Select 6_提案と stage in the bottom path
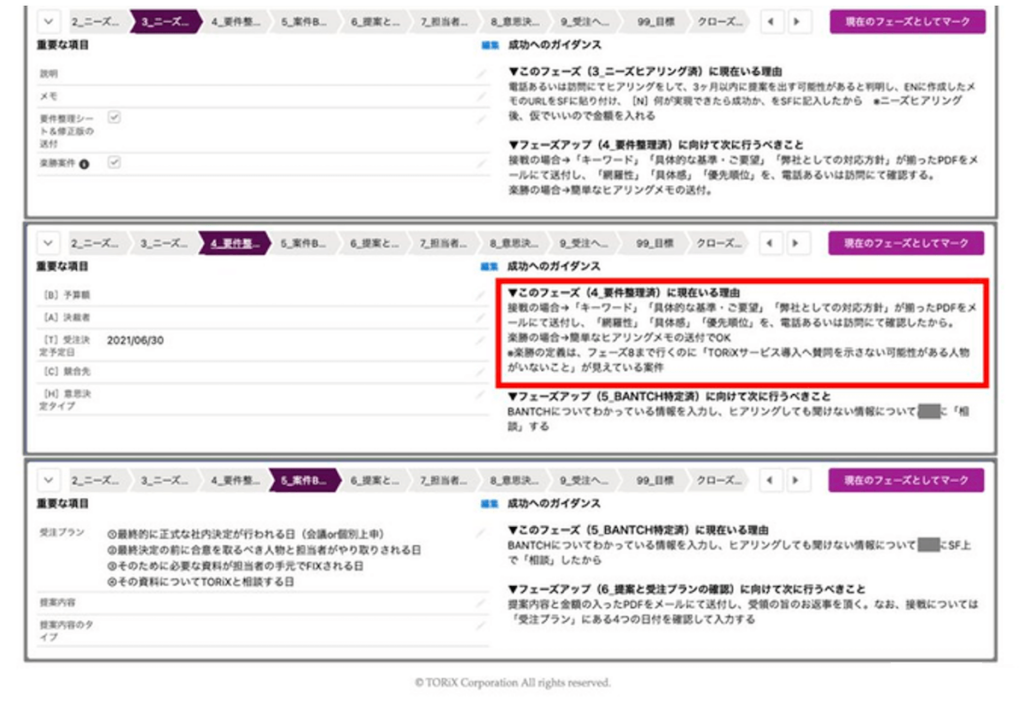The height and width of the screenshot is (713, 1024). (373, 481)
